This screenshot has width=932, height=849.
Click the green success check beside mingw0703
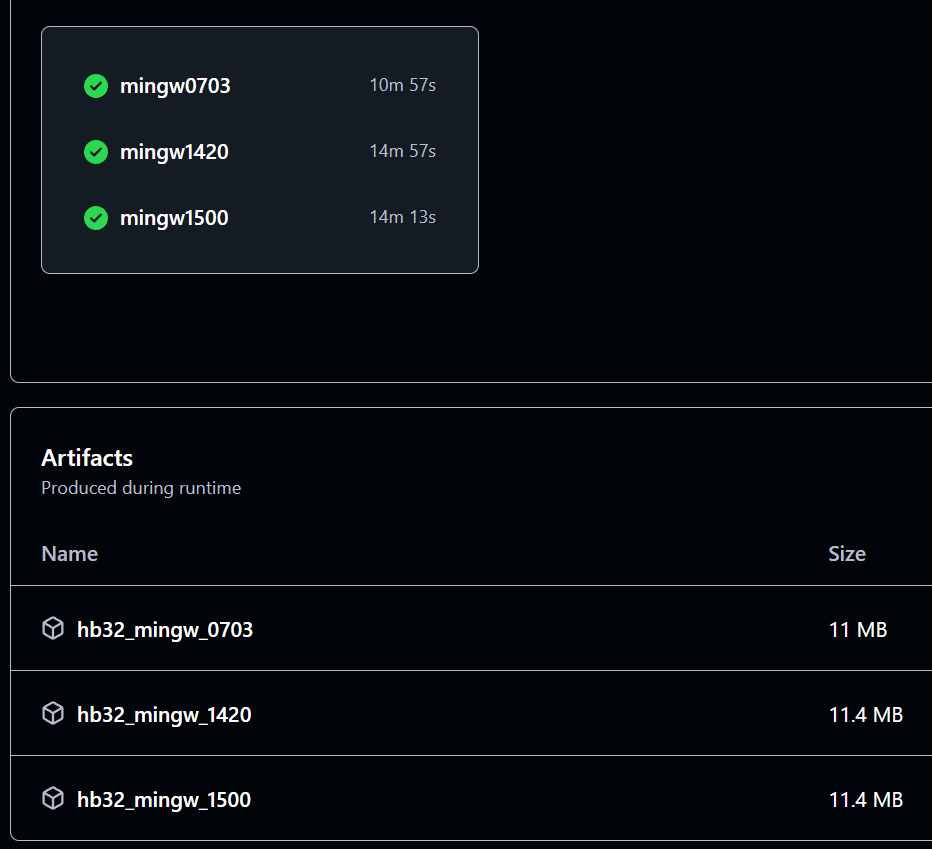[96, 86]
